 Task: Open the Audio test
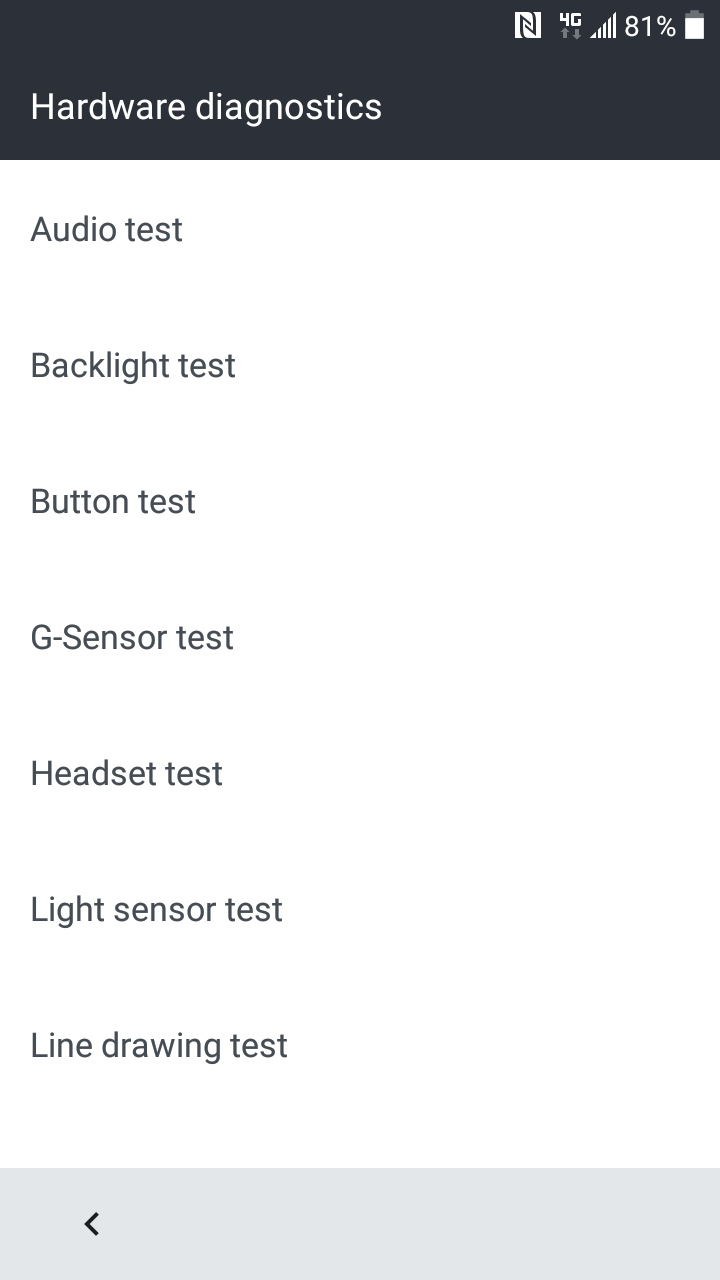click(360, 230)
